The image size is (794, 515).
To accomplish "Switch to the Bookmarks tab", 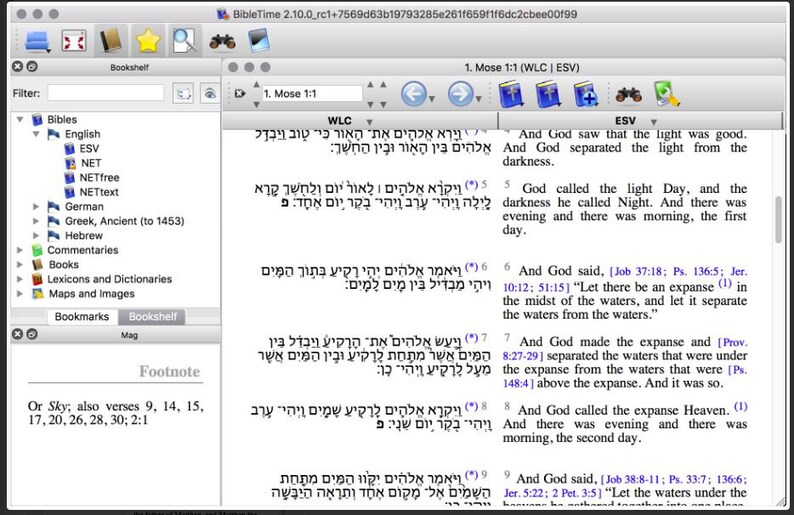I will click(x=82, y=316).
